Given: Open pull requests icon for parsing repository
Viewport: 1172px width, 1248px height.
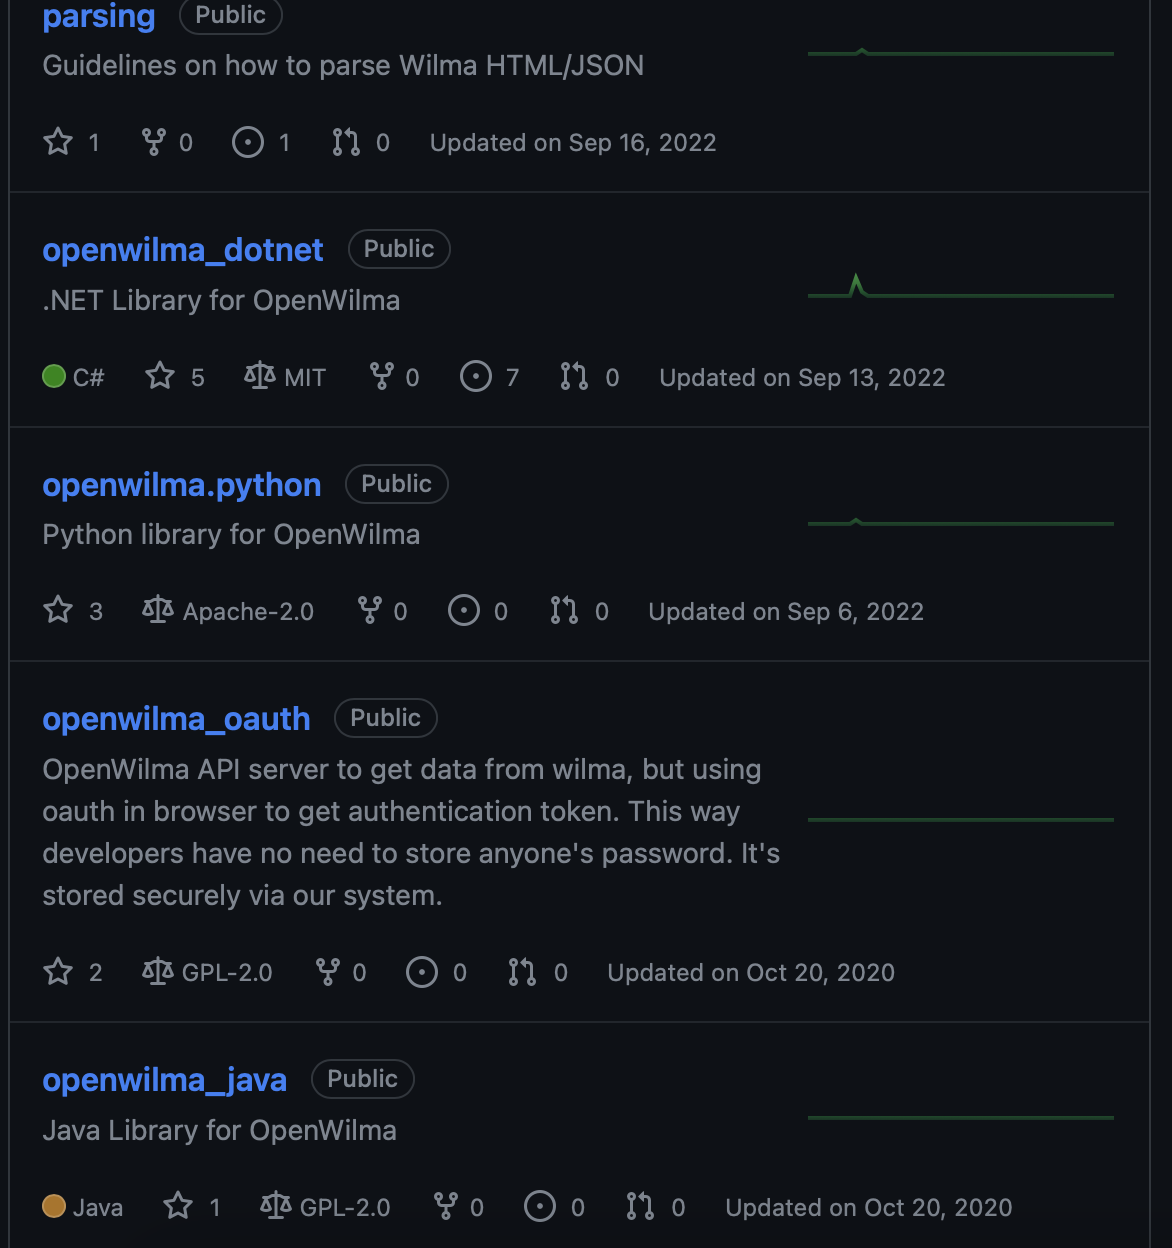Looking at the screenshot, I should 346,142.
